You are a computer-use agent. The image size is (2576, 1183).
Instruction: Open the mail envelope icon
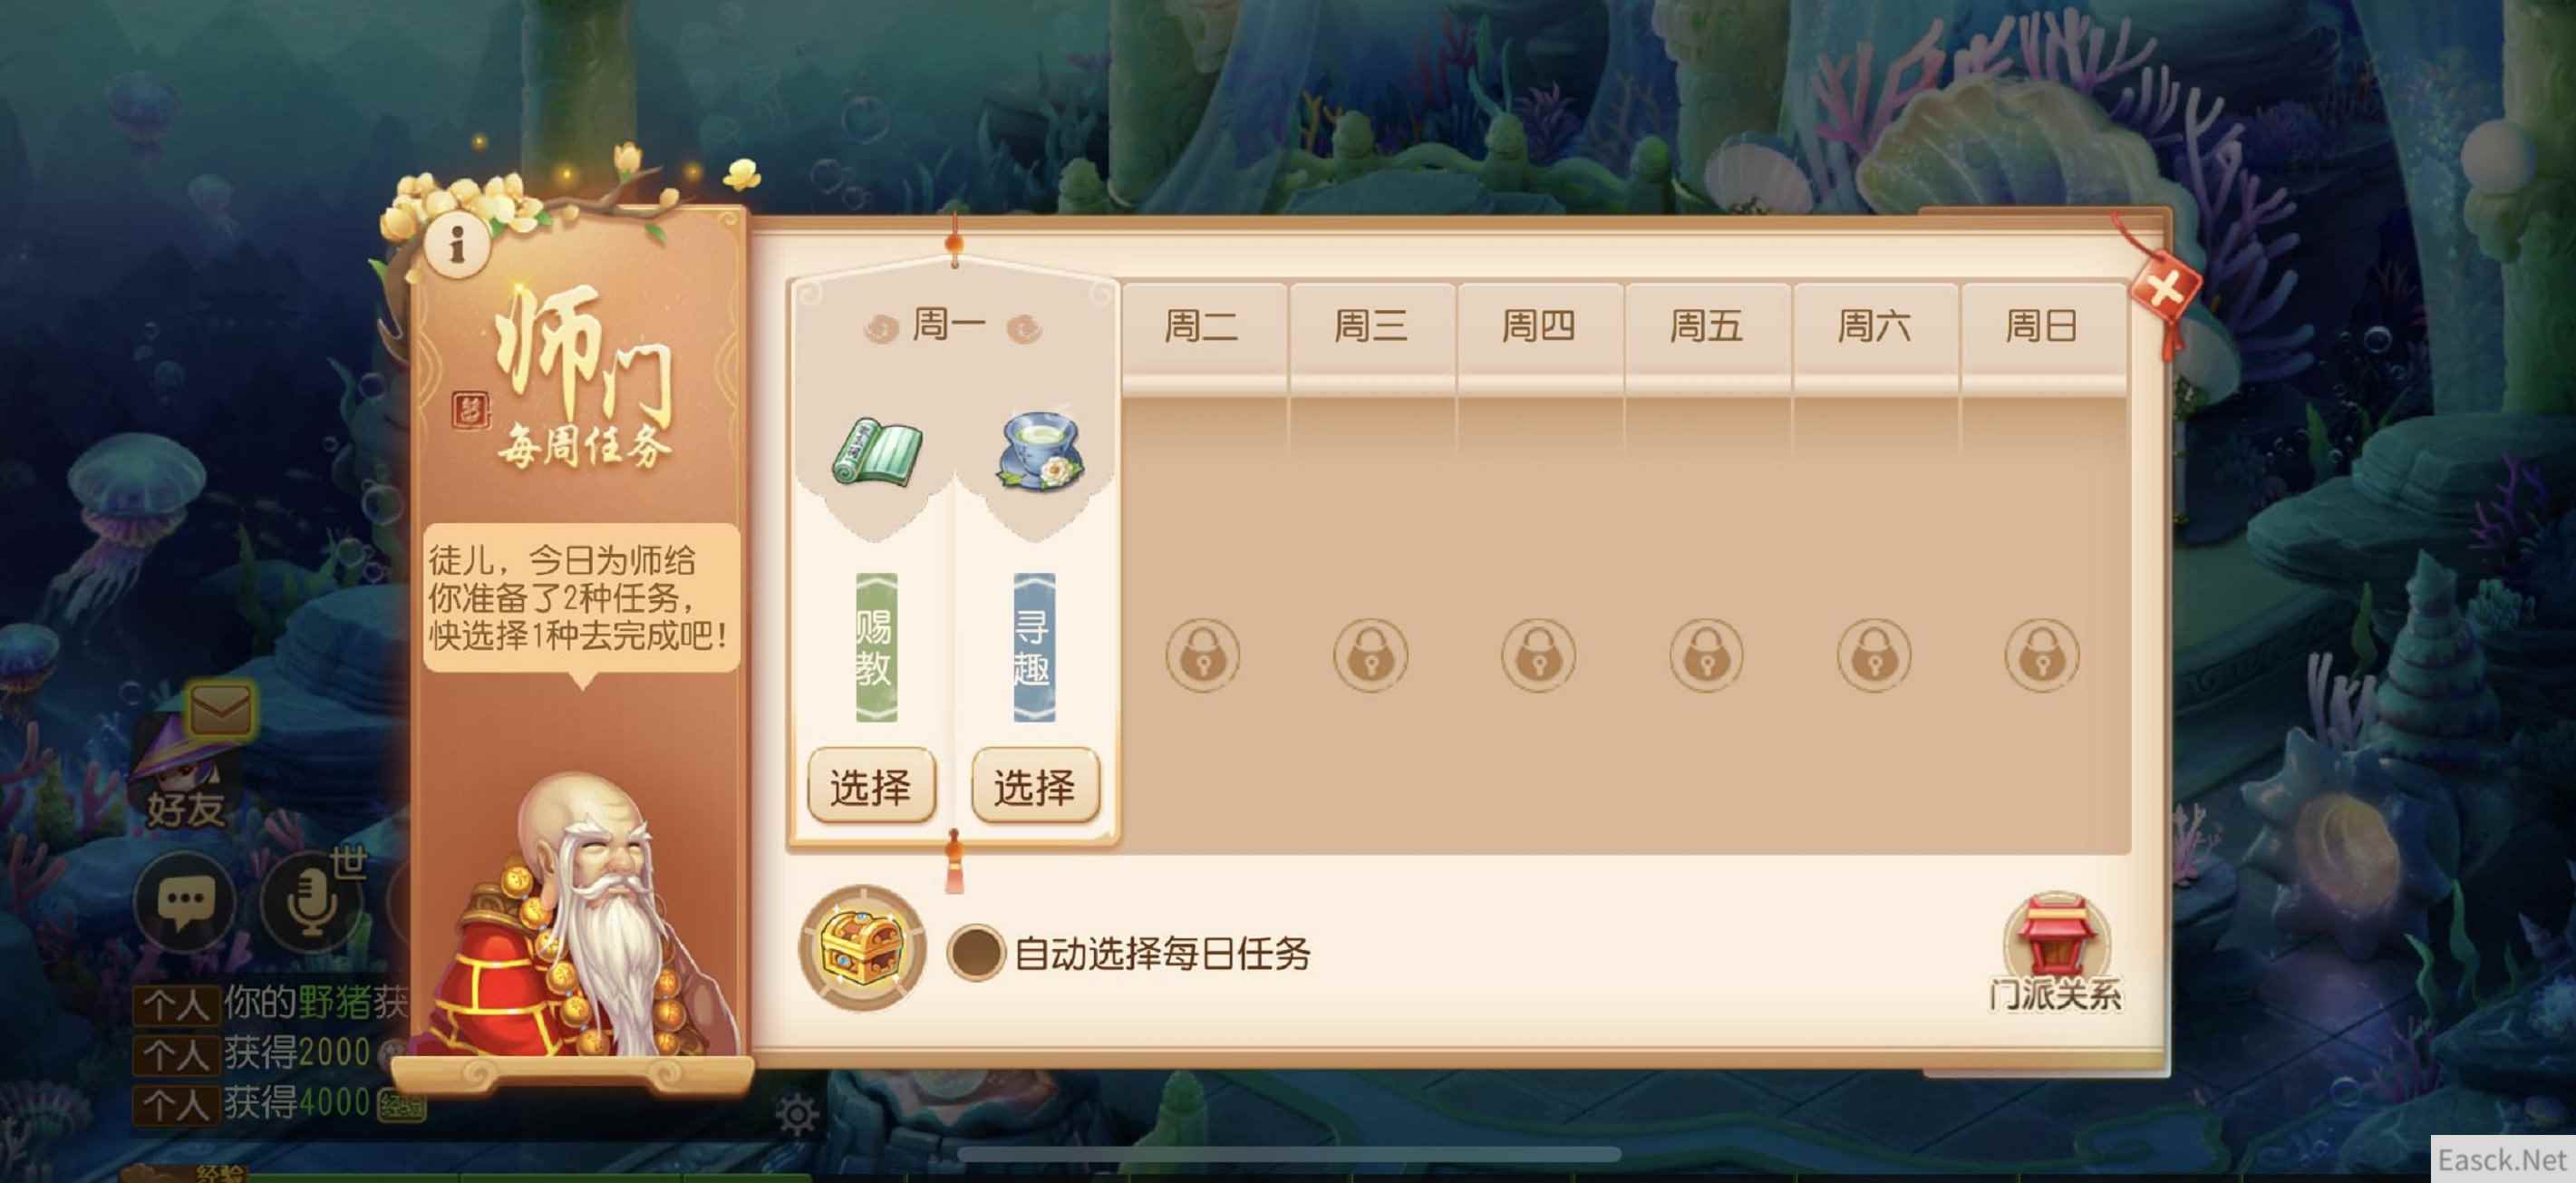[220, 710]
